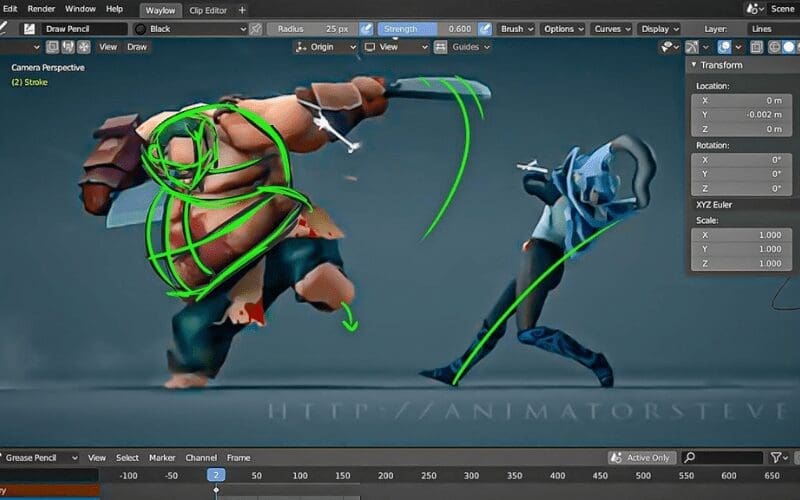Screen dimensions: 800x500
Task: Toggle the Active Only button
Action: point(642,458)
